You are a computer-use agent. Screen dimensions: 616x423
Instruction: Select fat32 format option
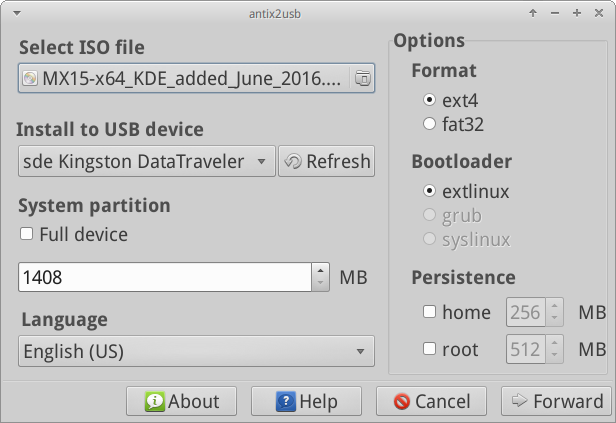click(429, 124)
